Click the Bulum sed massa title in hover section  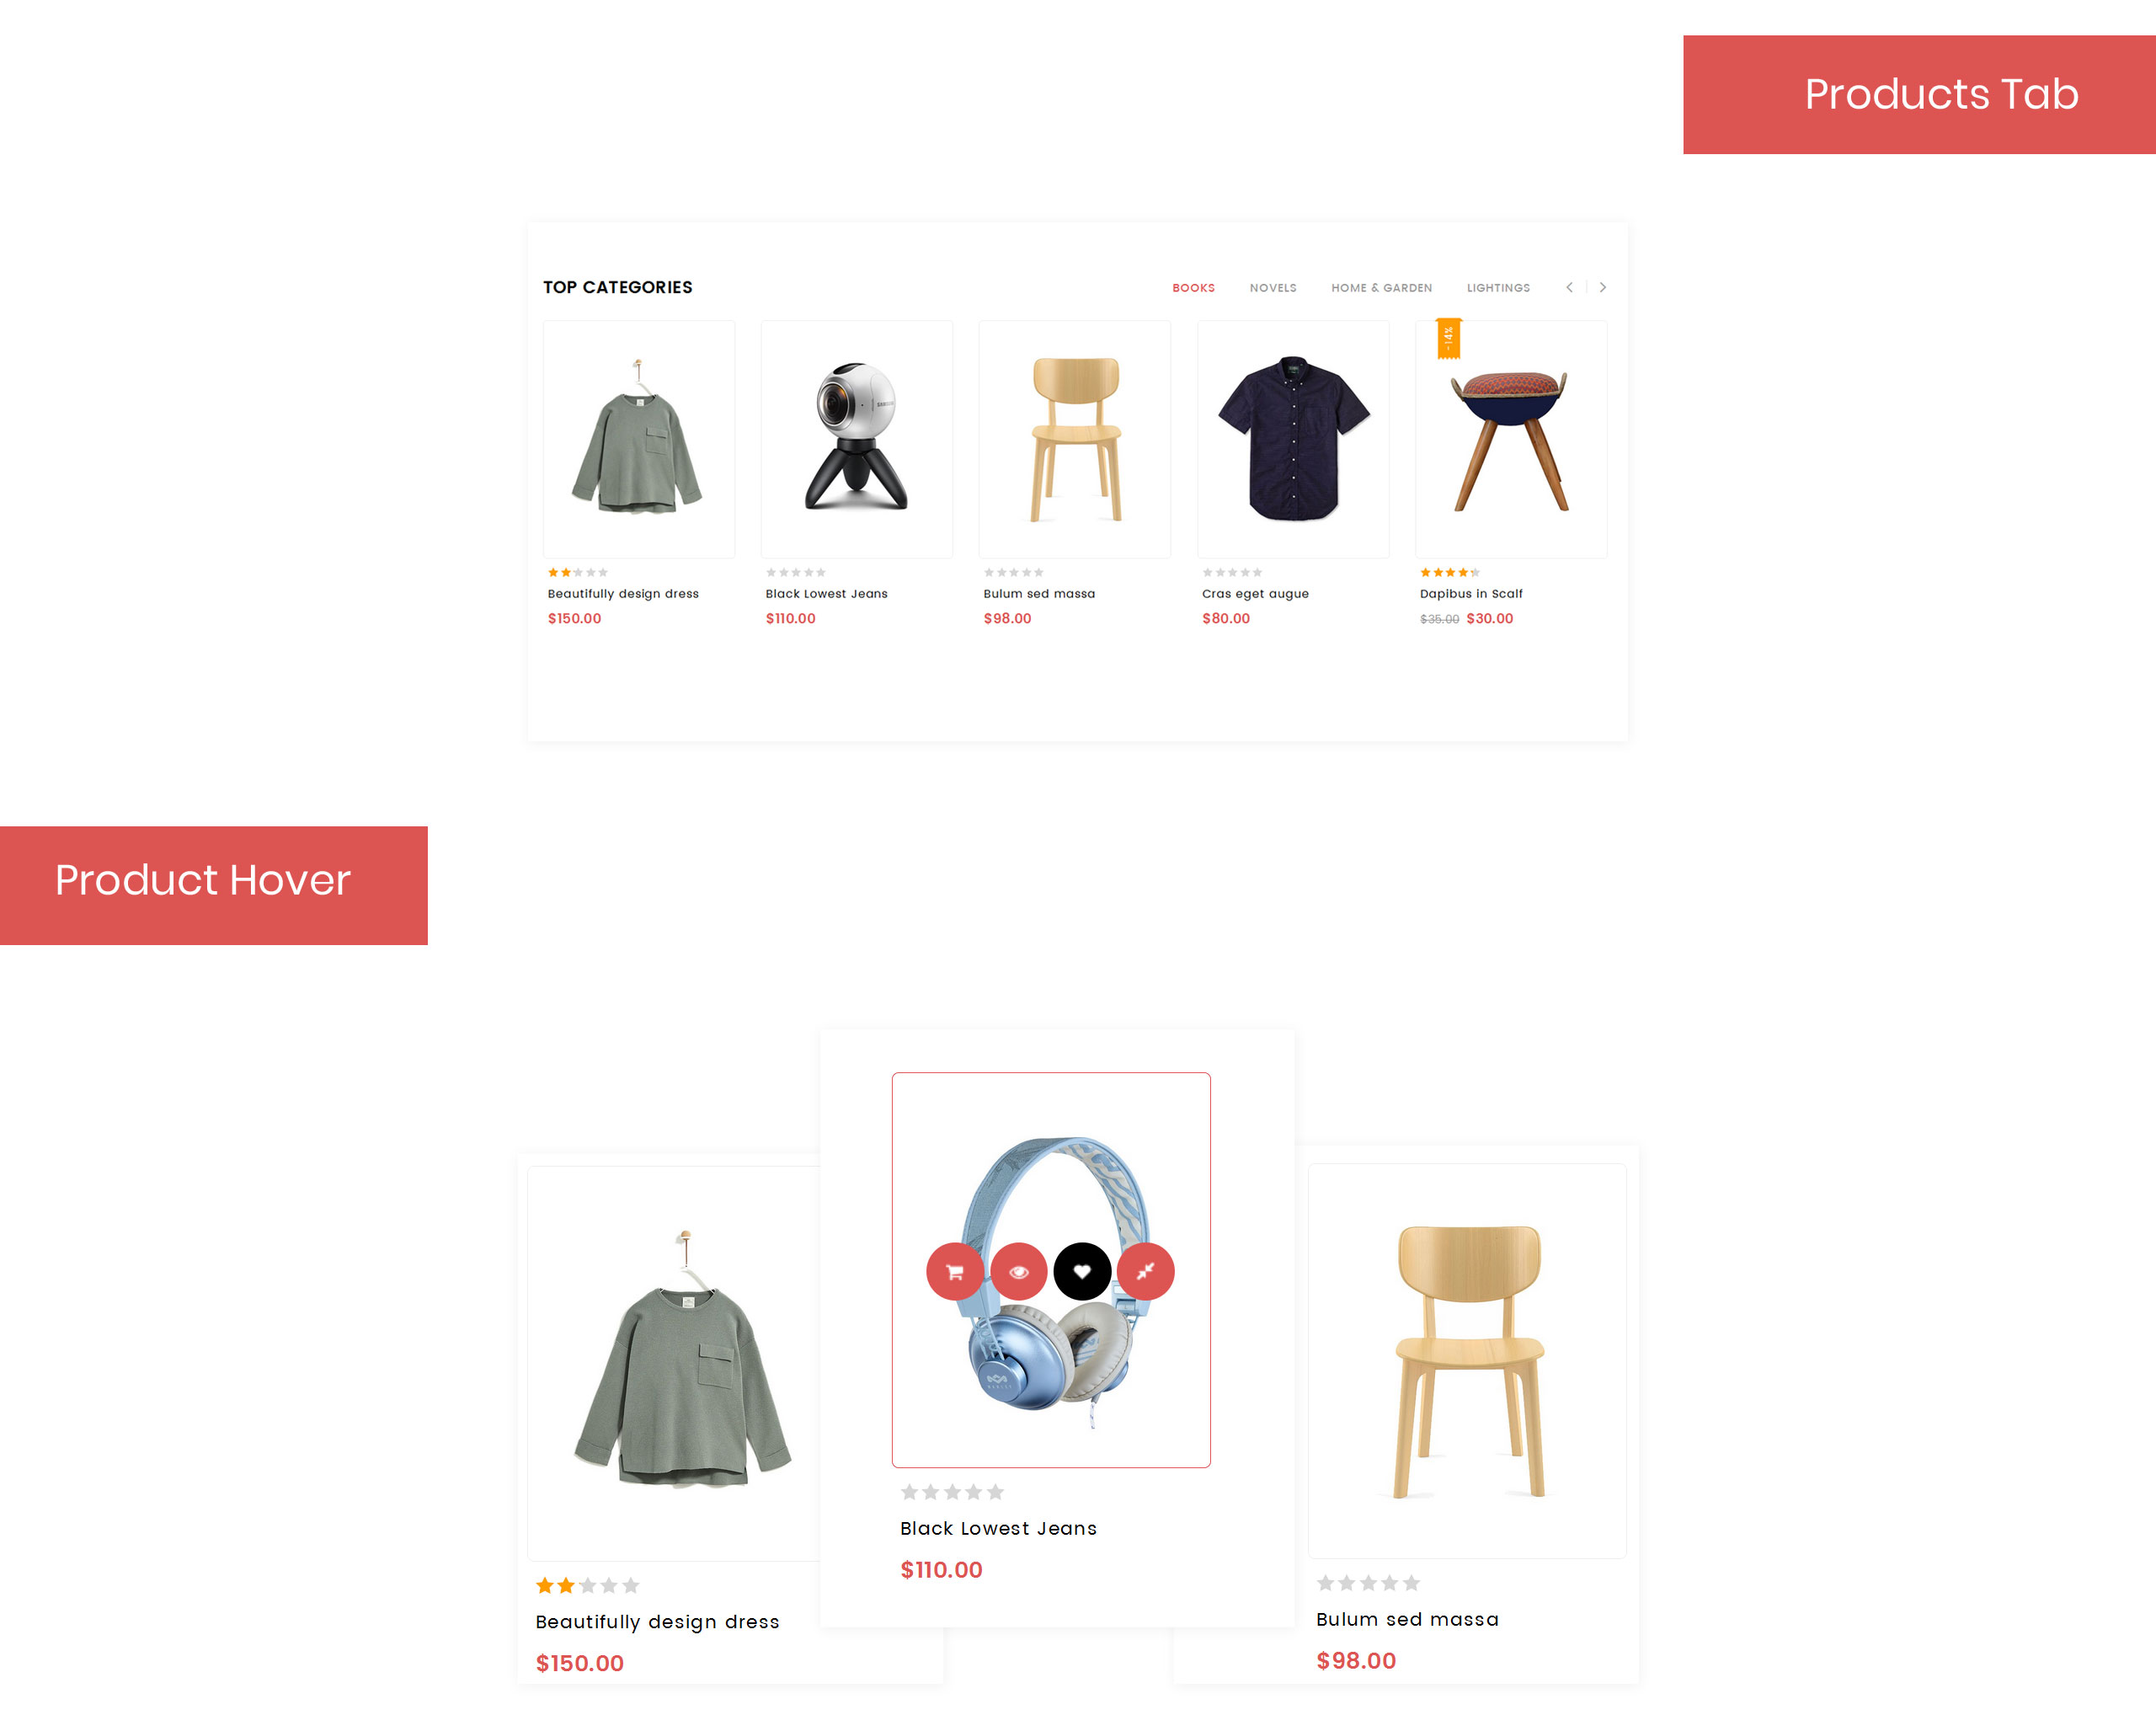1407,1619
